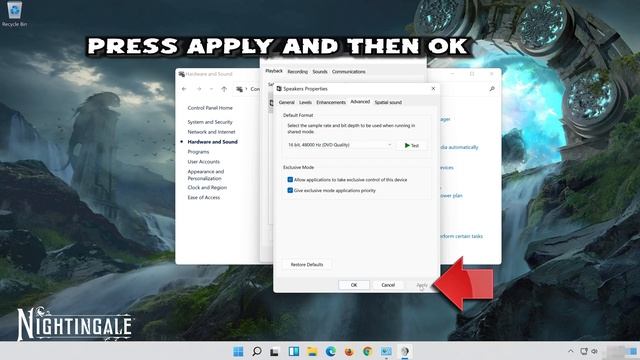Open the Spatial sound tab

[388, 102]
